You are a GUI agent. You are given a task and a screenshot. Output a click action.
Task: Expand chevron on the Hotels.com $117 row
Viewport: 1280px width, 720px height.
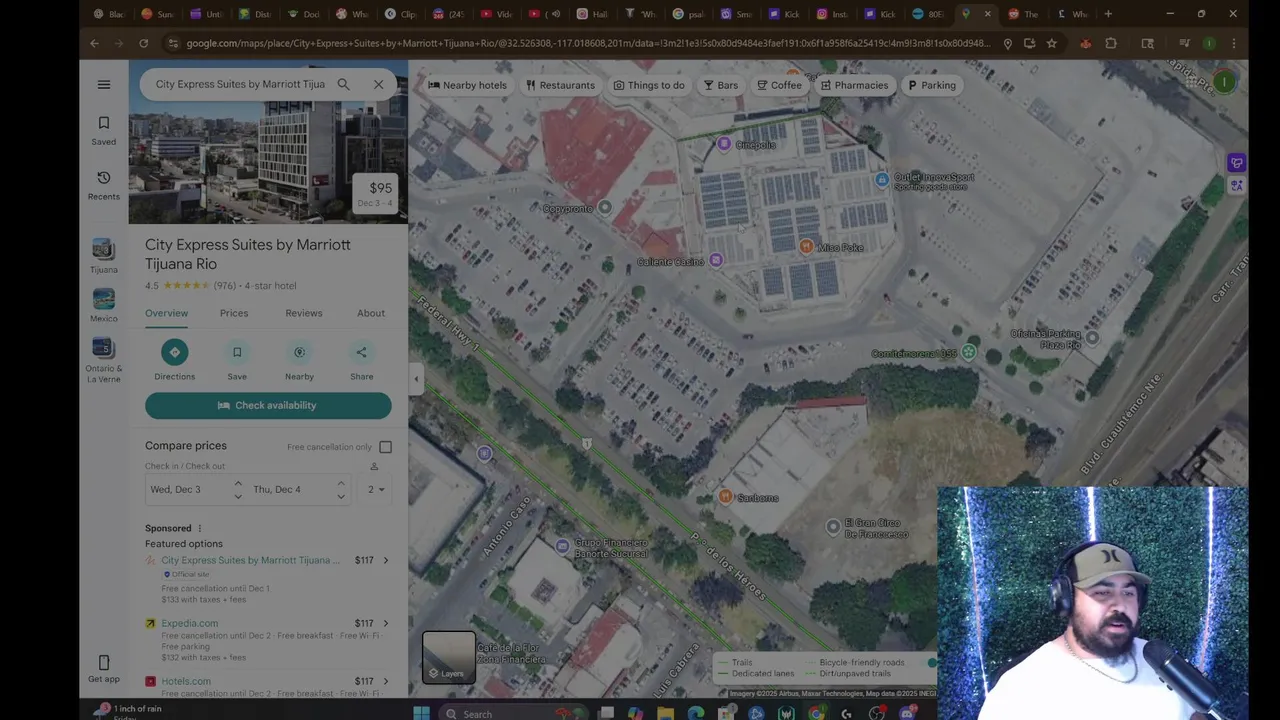pyautogui.click(x=386, y=681)
